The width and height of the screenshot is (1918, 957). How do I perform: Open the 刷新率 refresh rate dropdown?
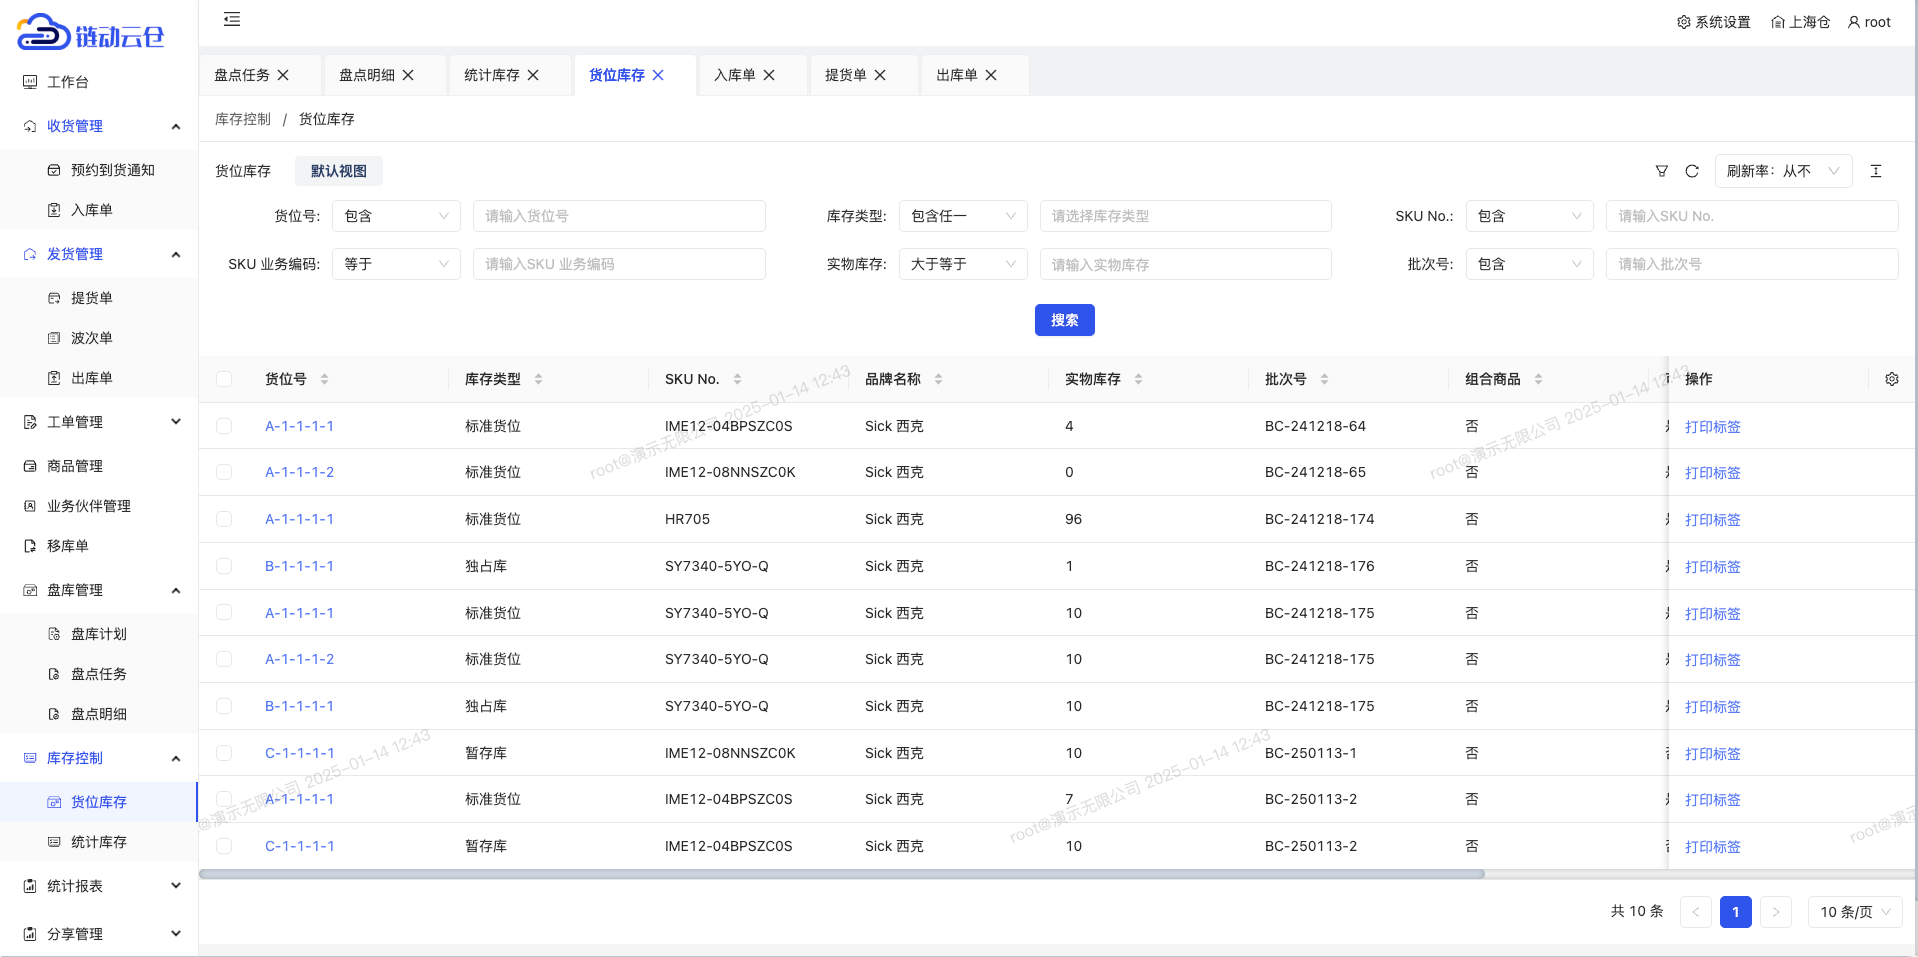[x=1783, y=171]
